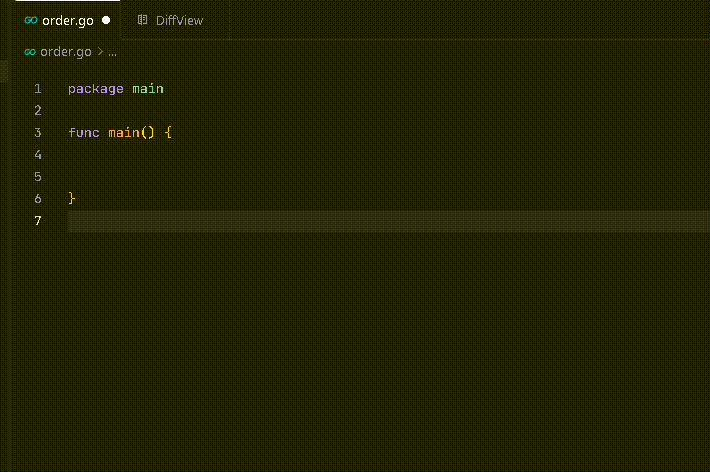Select line number 1 in the gutter
The image size is (710, 472).
[x=38, y=89]
